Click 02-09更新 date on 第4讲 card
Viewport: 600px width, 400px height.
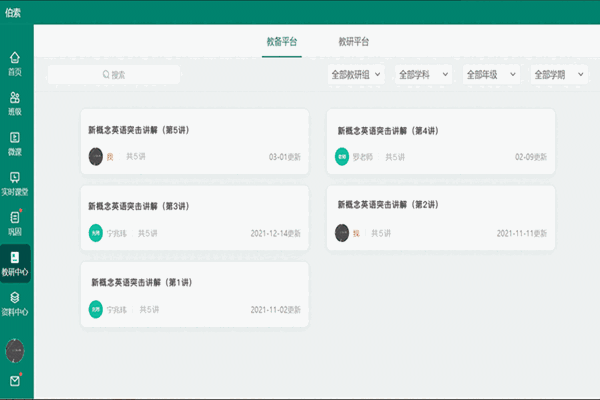(531, 157)
